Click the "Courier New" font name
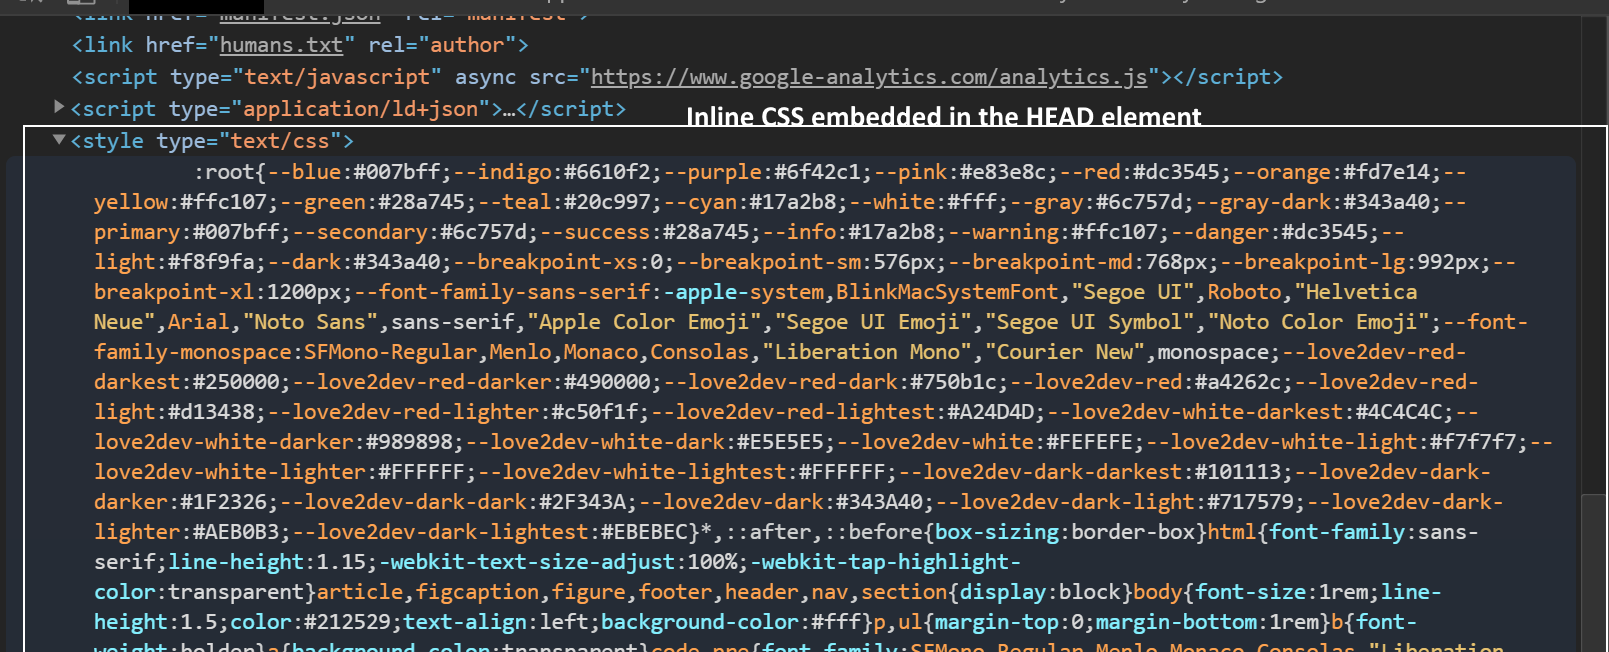 coord(1065,352)
